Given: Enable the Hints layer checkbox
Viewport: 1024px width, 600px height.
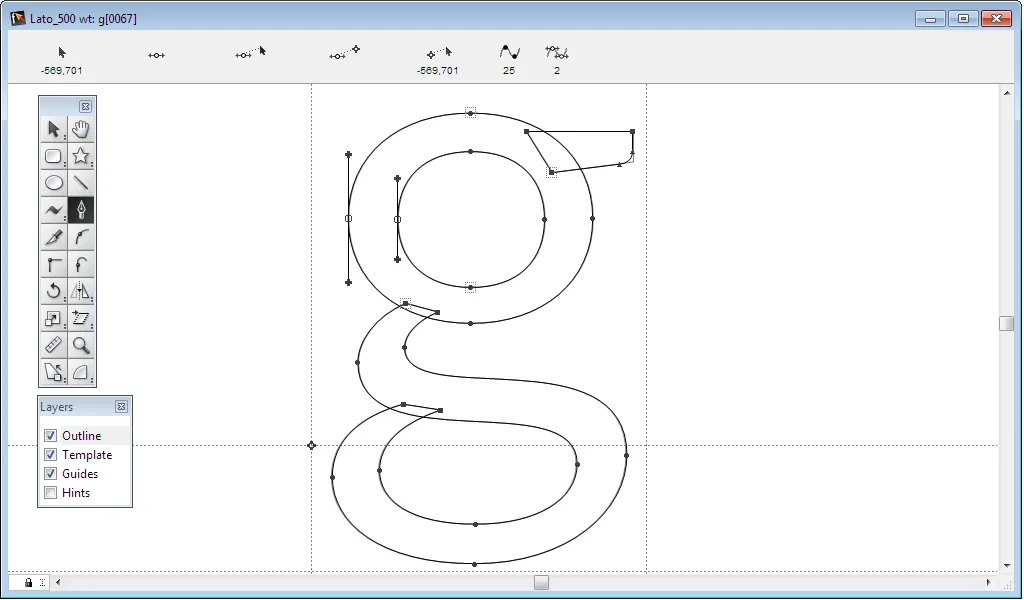Looking at the screenshot, I should [x=49, y=492].
